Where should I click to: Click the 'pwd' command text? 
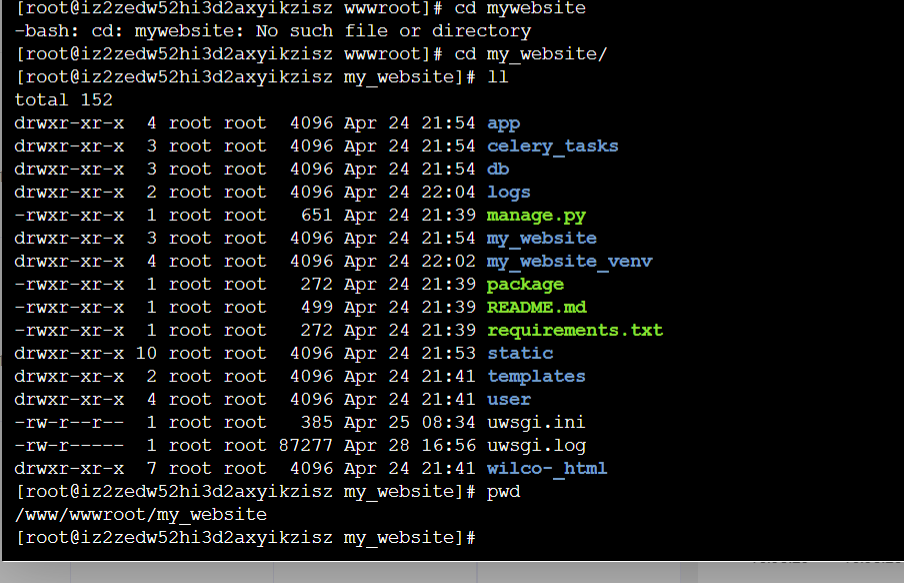tap(503, 492)
